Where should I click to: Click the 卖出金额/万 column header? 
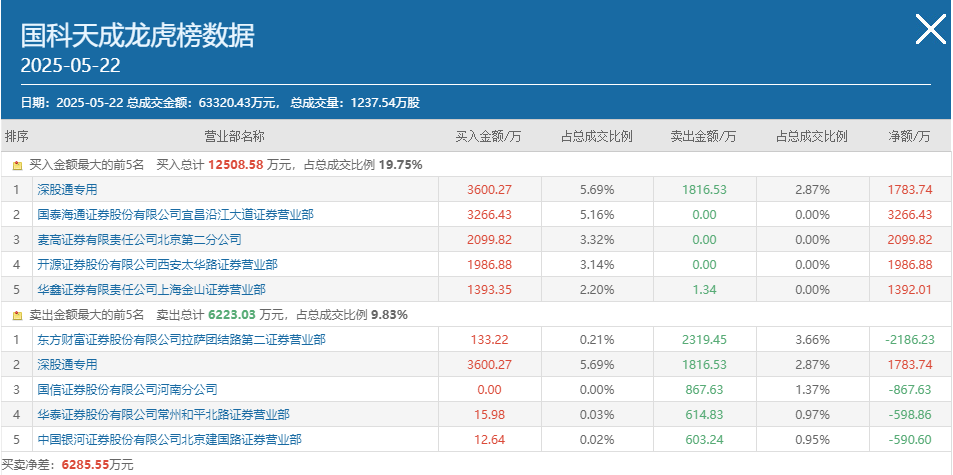703,137
